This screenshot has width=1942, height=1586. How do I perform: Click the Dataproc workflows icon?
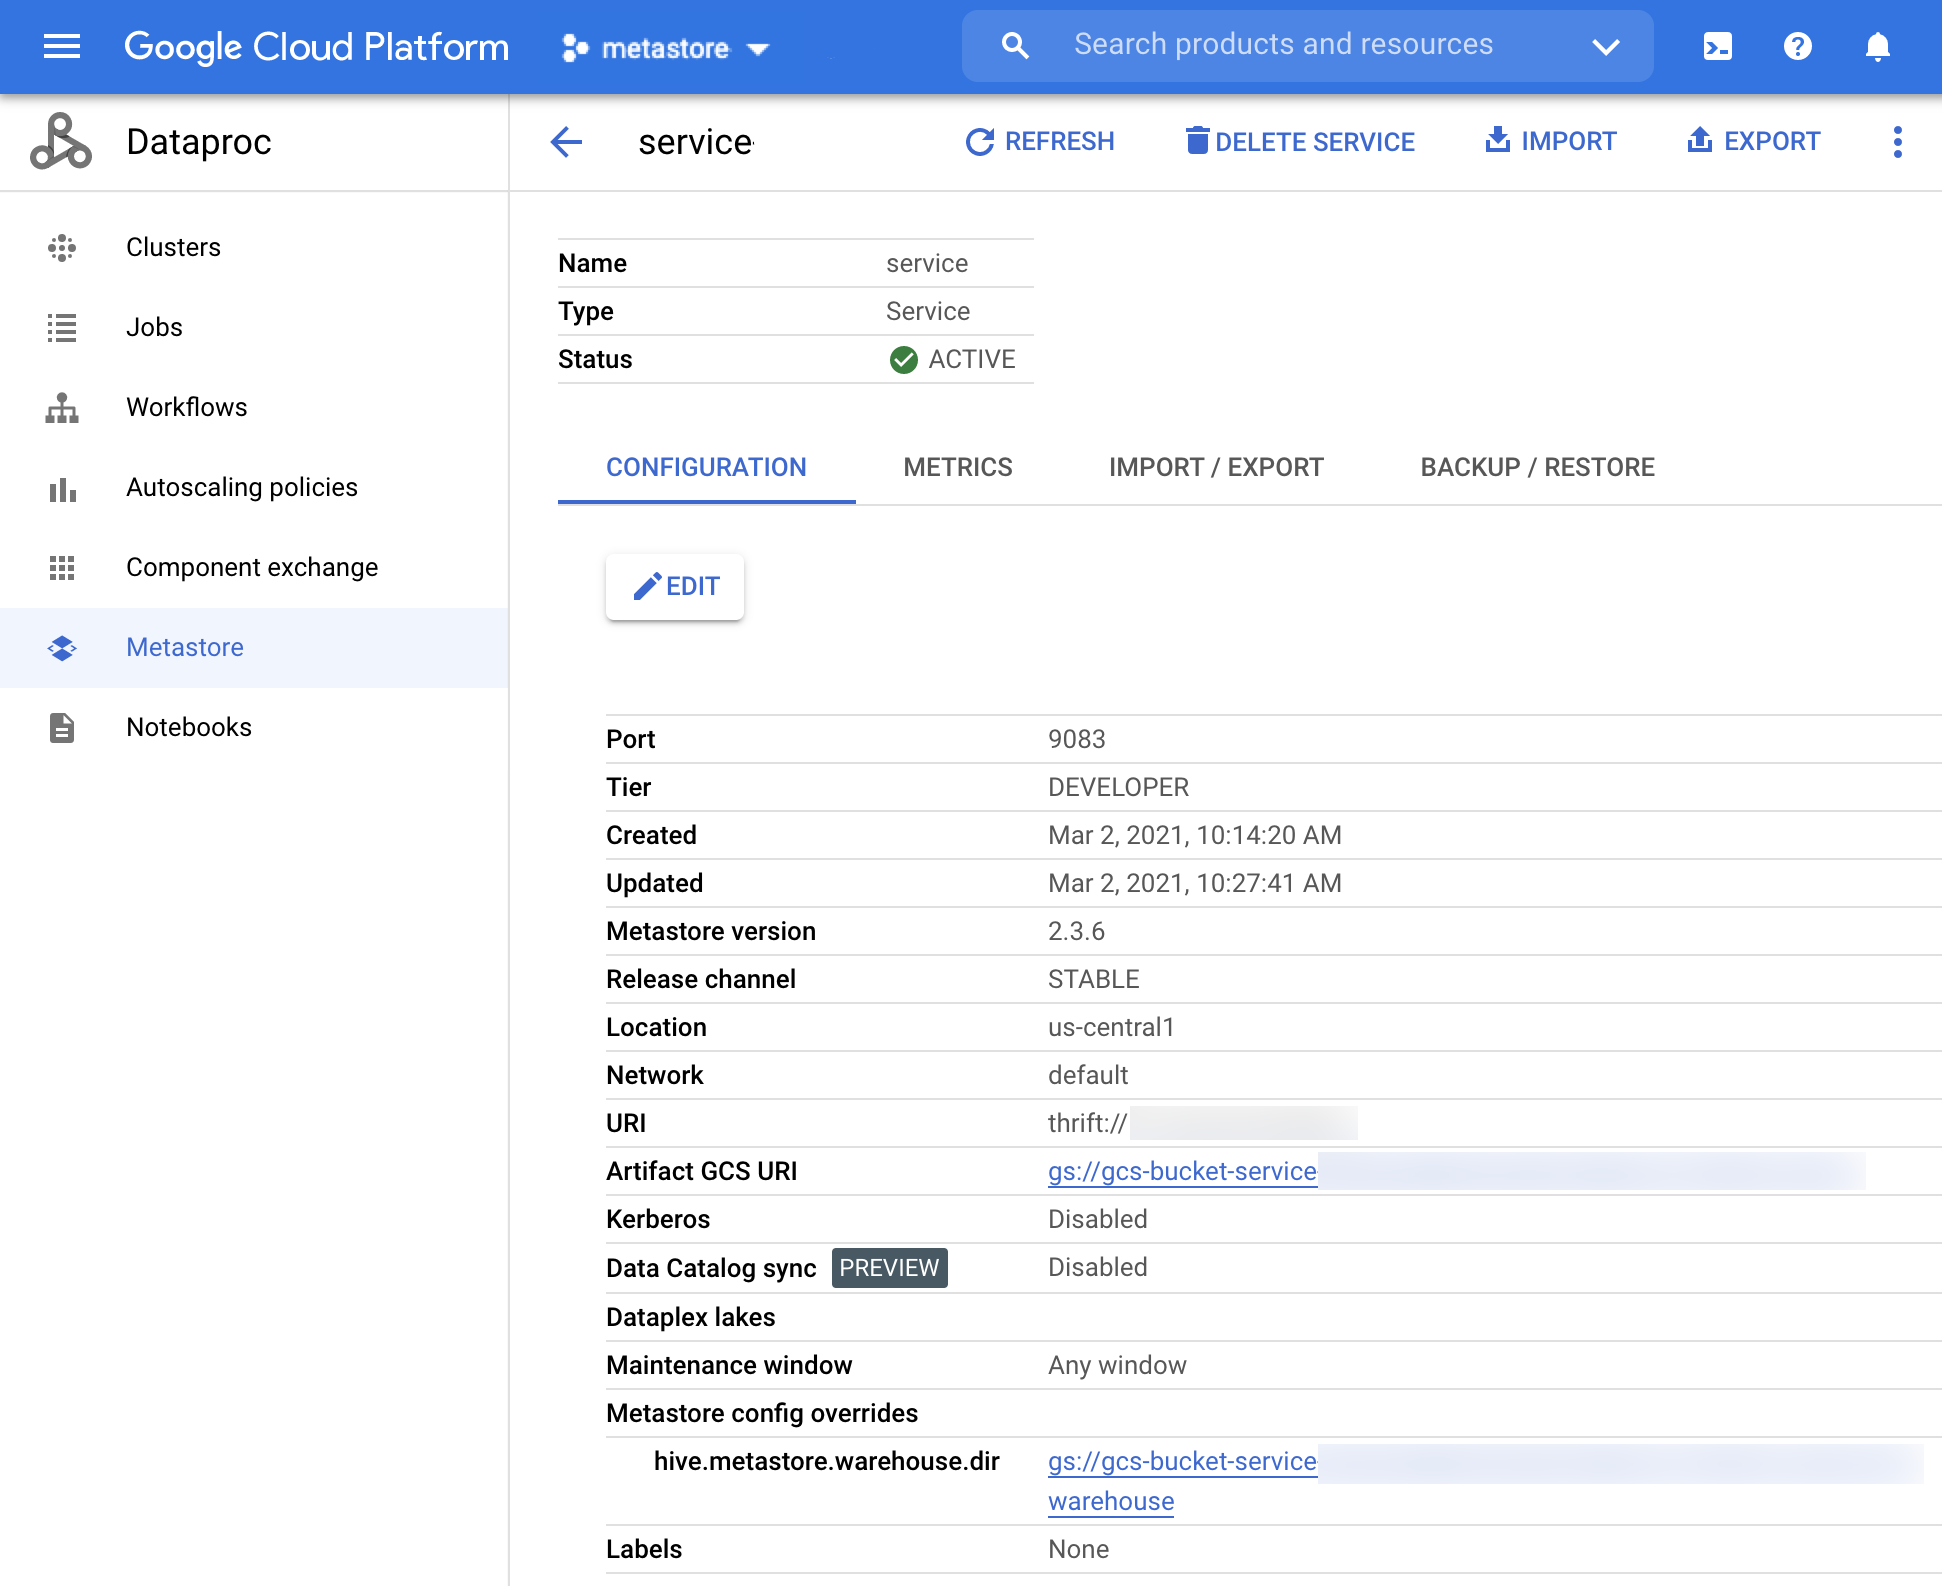pos(61,405)
